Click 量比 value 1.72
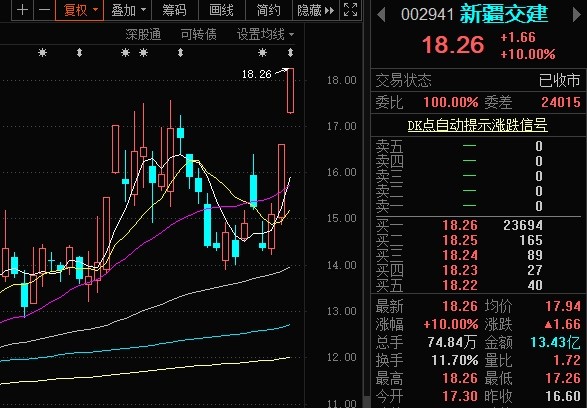This screenshot has width=587, height=408. click(x=567, y=360)
